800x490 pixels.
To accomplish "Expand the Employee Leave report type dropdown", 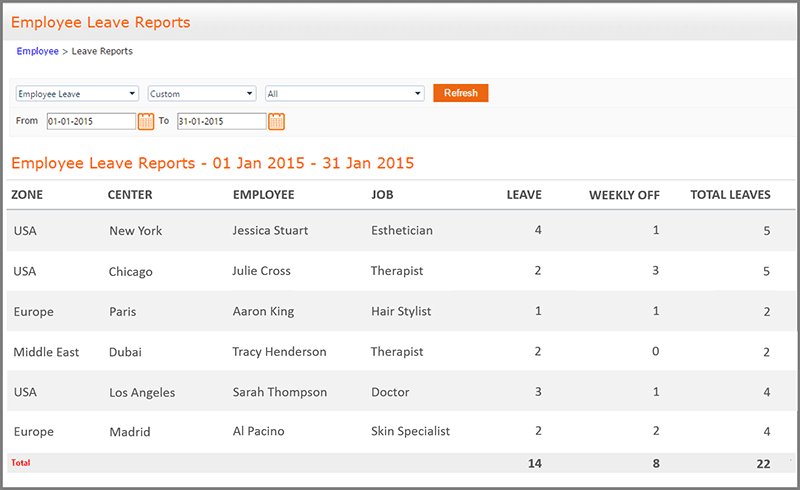I will coord(77,93).
